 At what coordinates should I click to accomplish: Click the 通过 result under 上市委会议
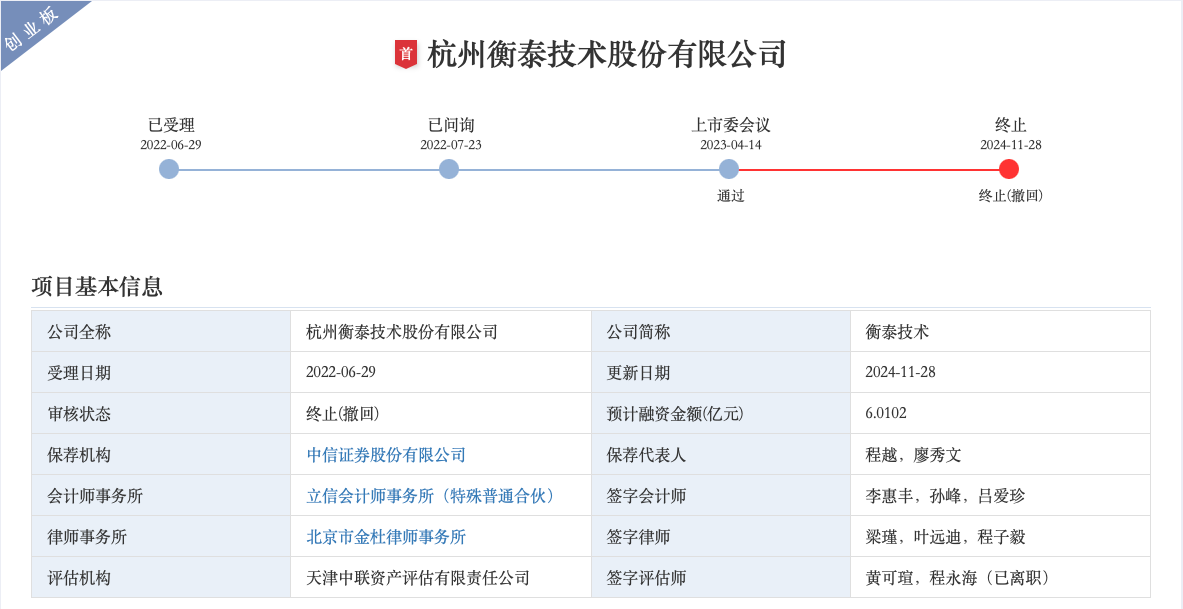pos(730,195)
